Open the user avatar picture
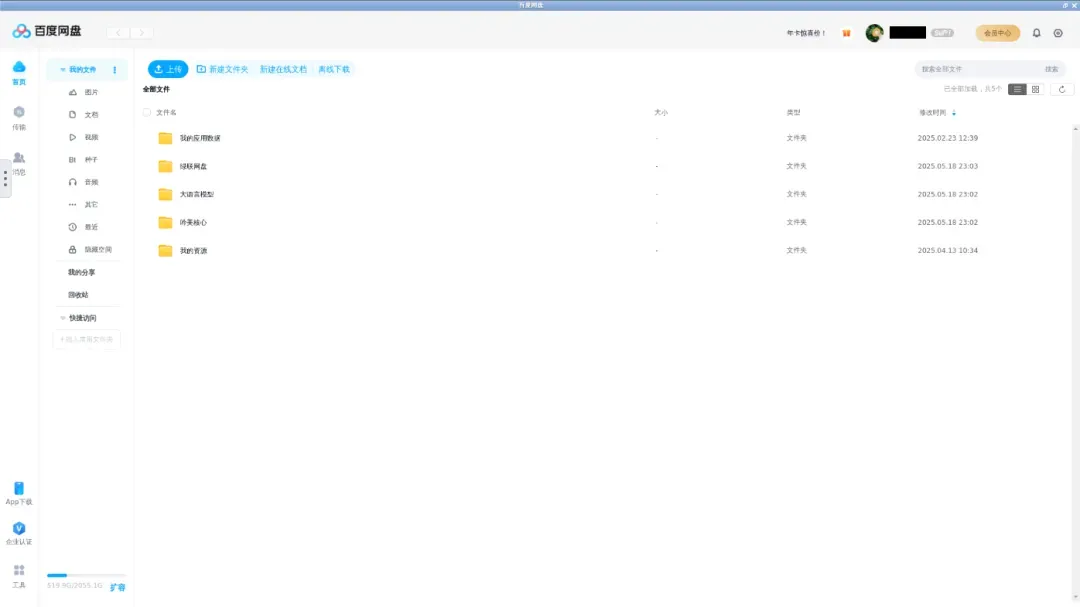The width and height of the screenshot is (1080, 607). coord(875,33)
